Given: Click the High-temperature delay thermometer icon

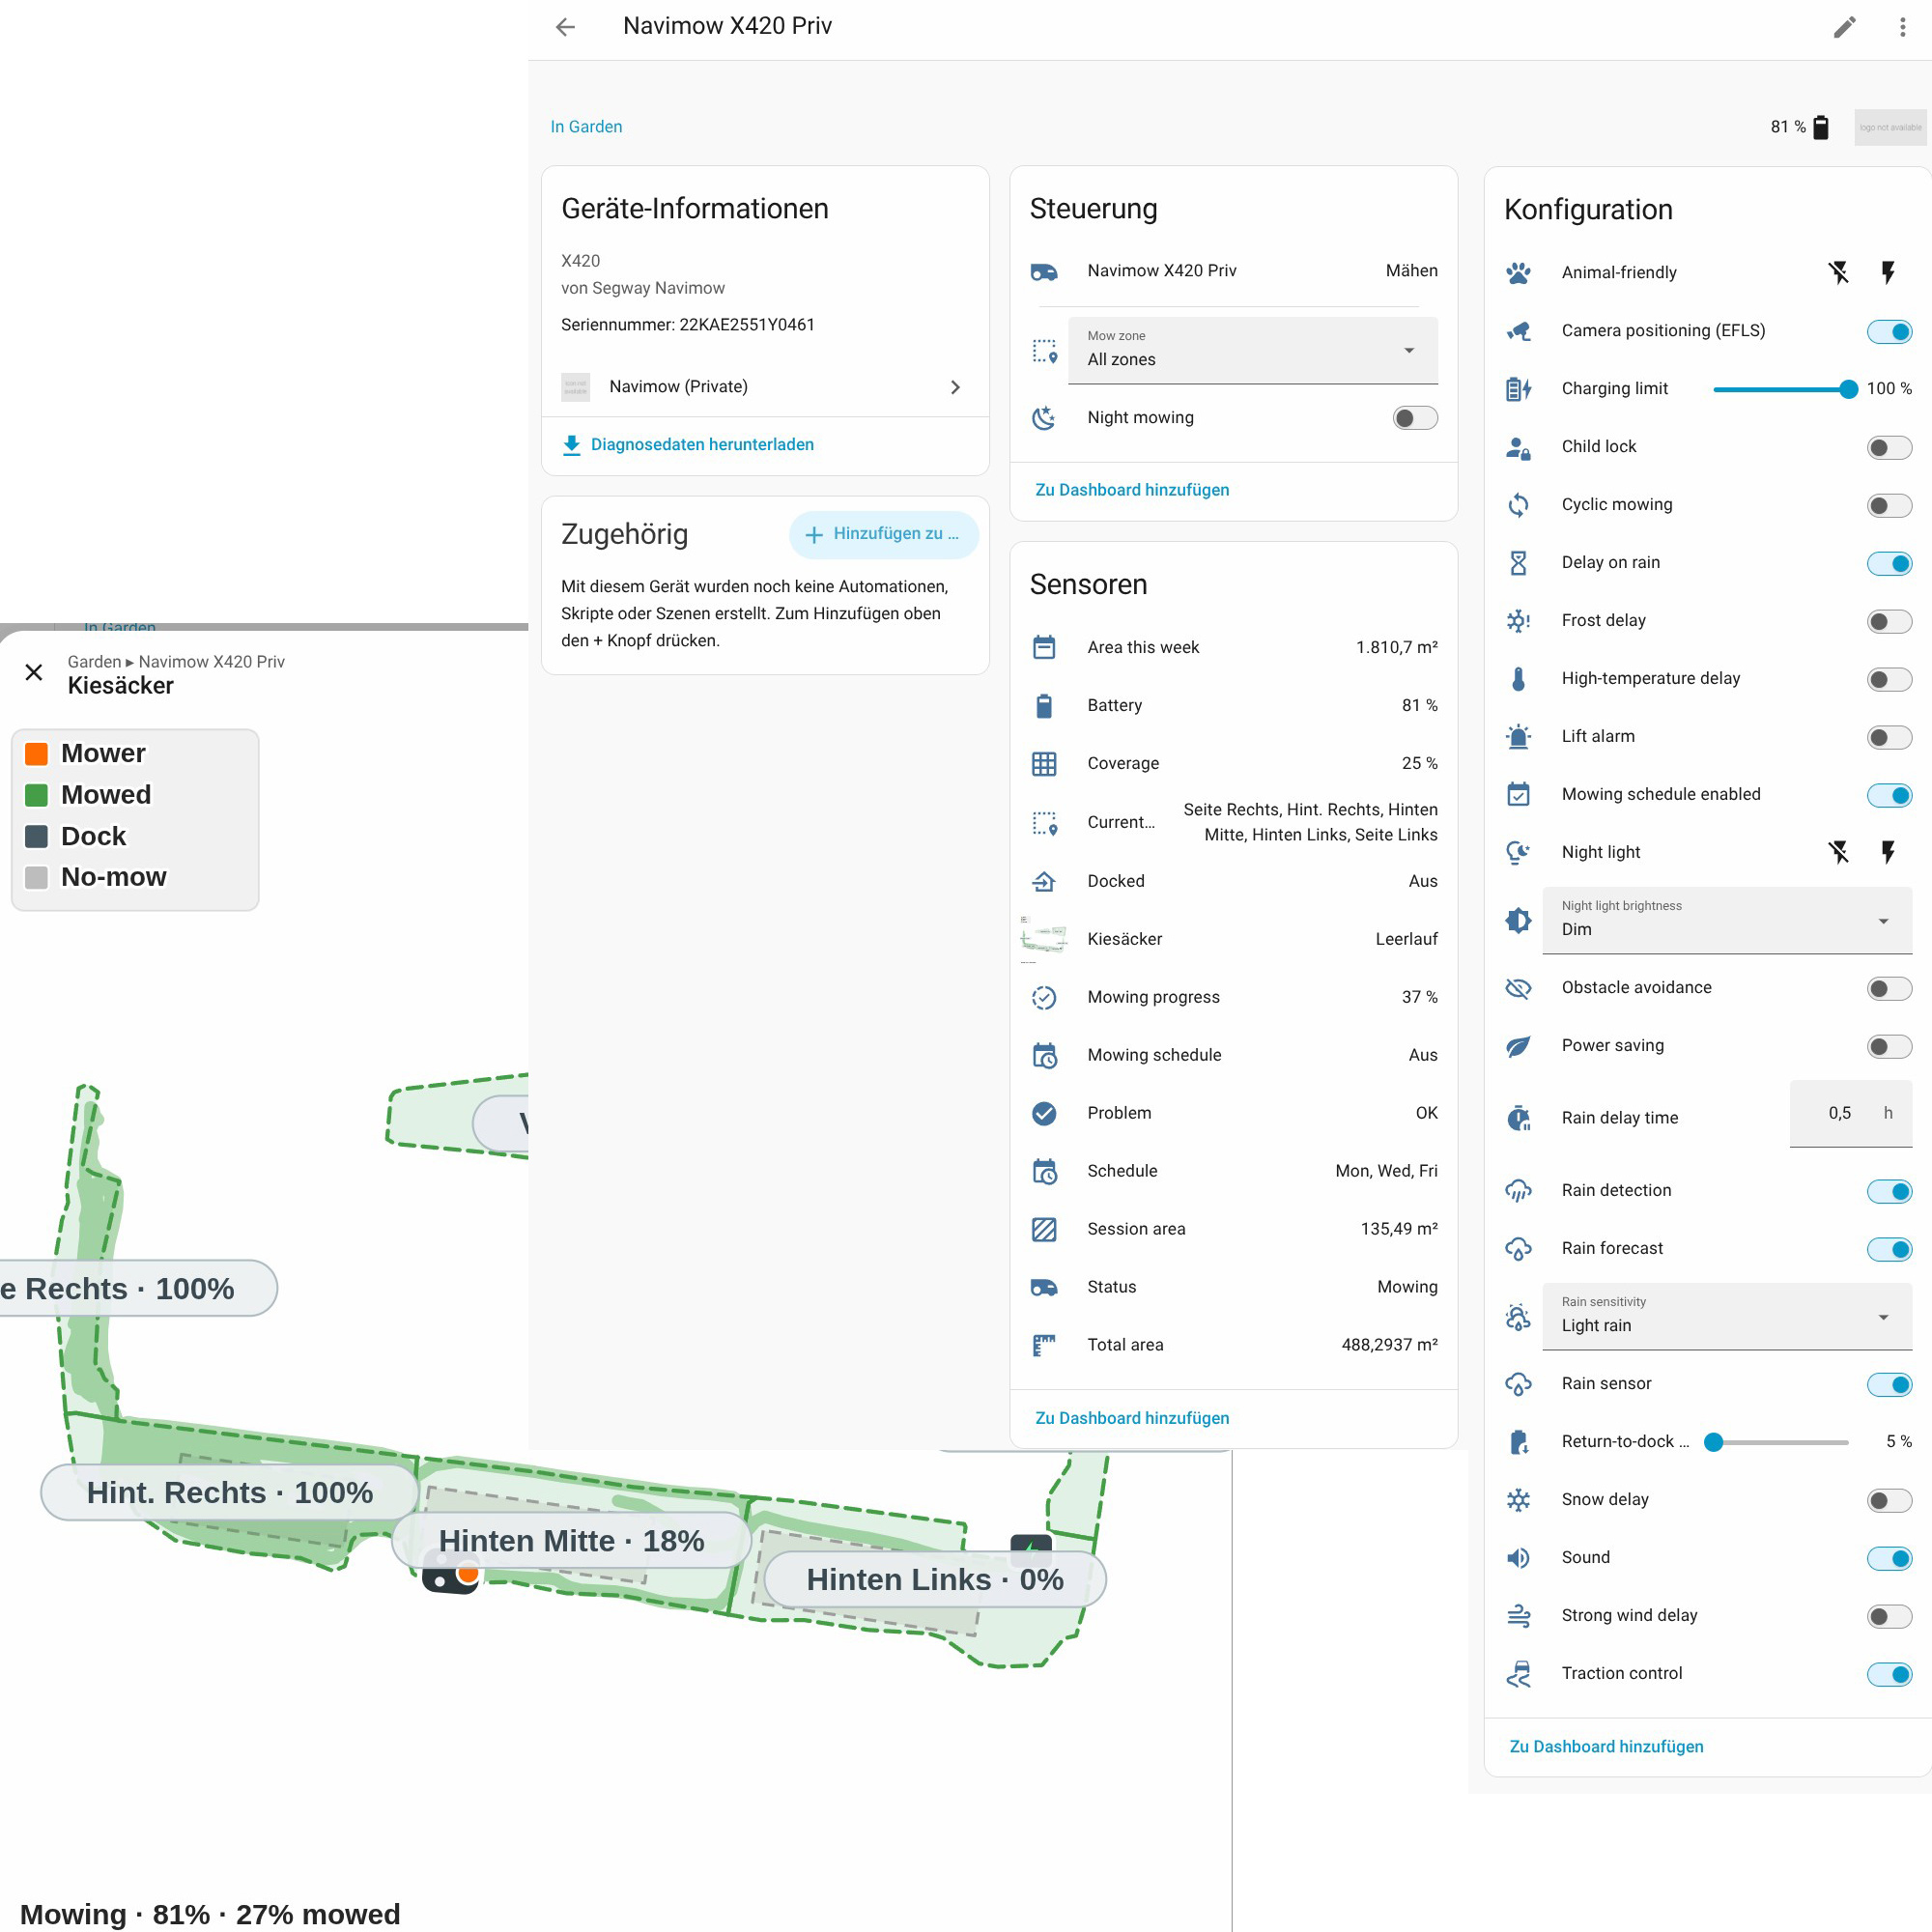Looking at the screenshot, I should [x=1518, y=678].
